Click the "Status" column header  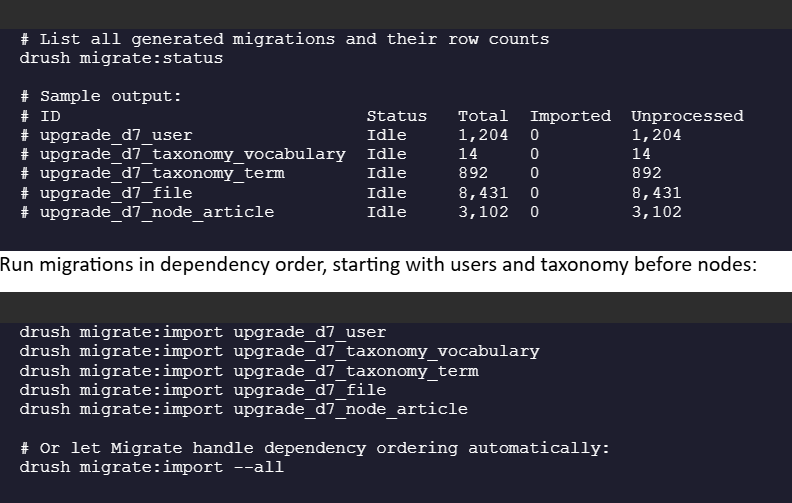tap(397, 116)
